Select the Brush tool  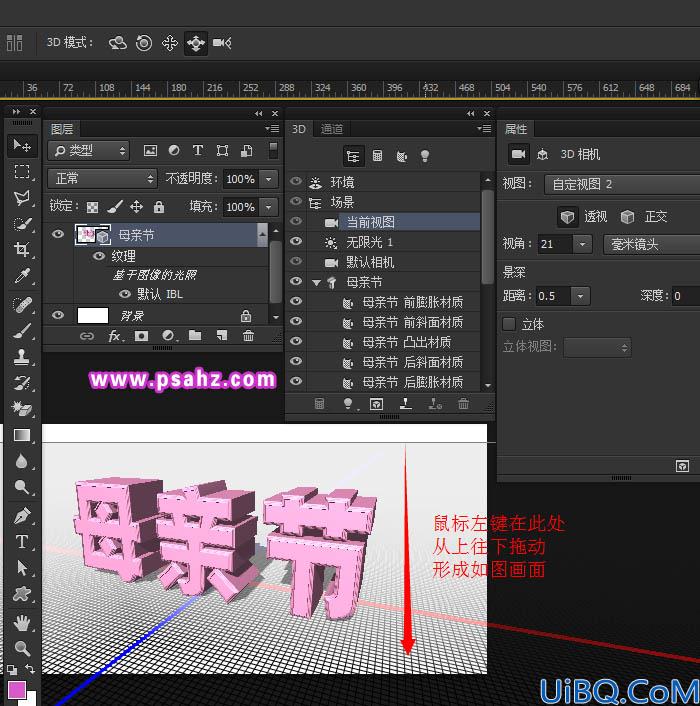(x=22, y=331)
